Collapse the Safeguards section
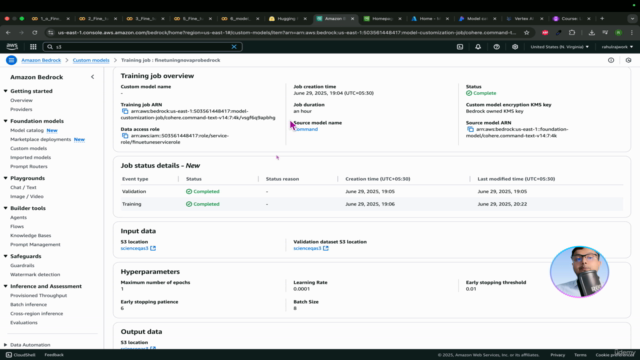 pyautogui.click(x=6, y=256)
